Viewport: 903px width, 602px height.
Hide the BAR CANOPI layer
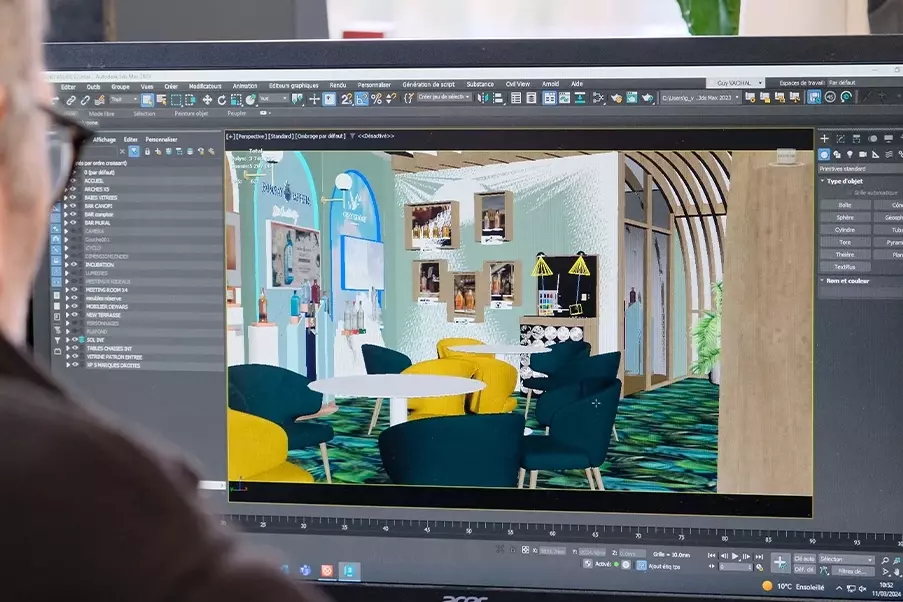tap(73, 206)
